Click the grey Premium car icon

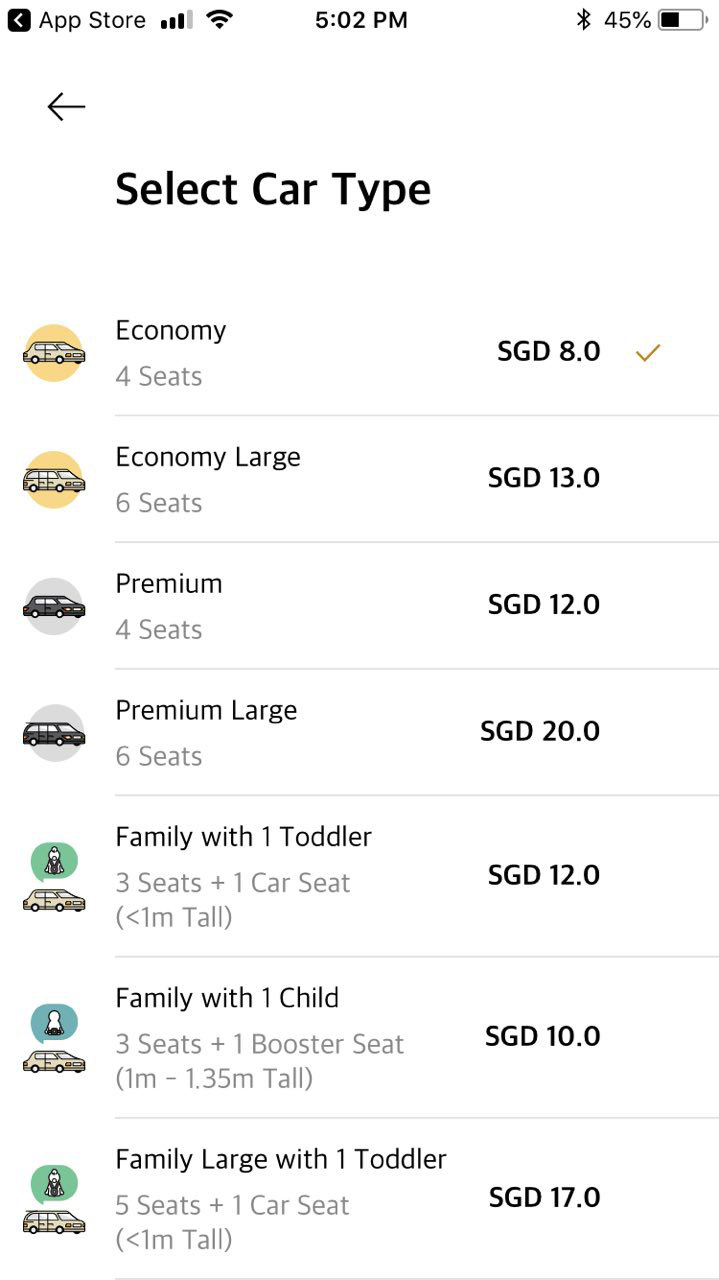tap(54, 606)
